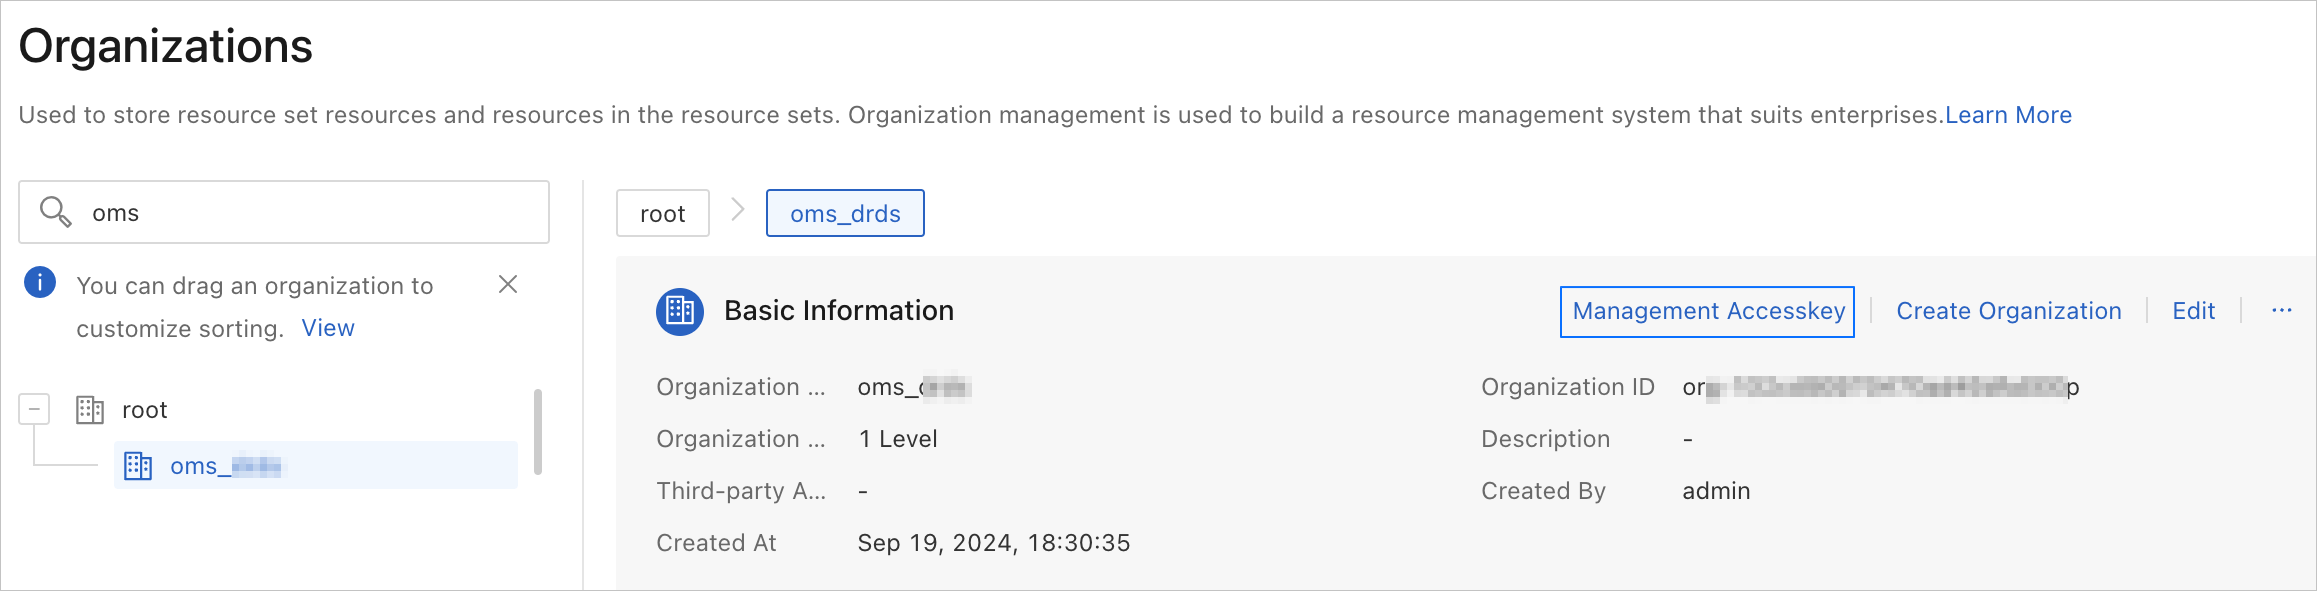2317x591 pixels.
Task: Open the View link in the sorting tip
Action: coord(328,328)
